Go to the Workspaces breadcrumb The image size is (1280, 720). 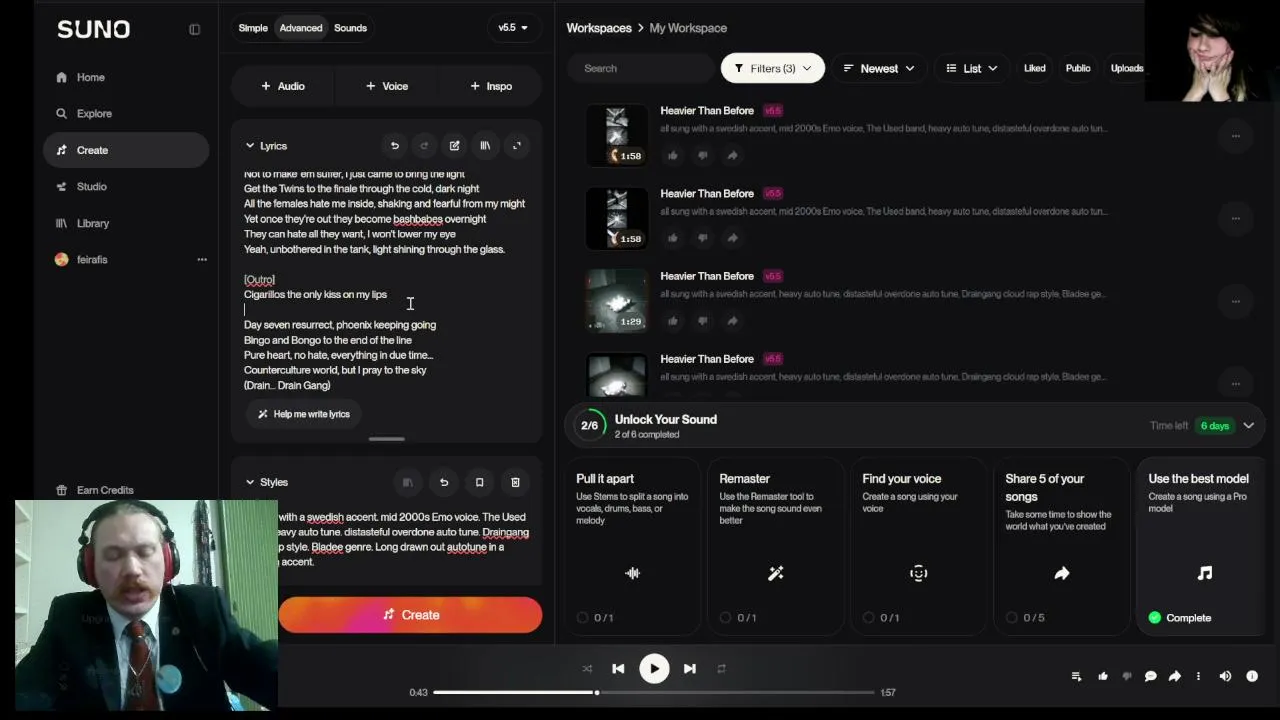(x=599, y=28)
